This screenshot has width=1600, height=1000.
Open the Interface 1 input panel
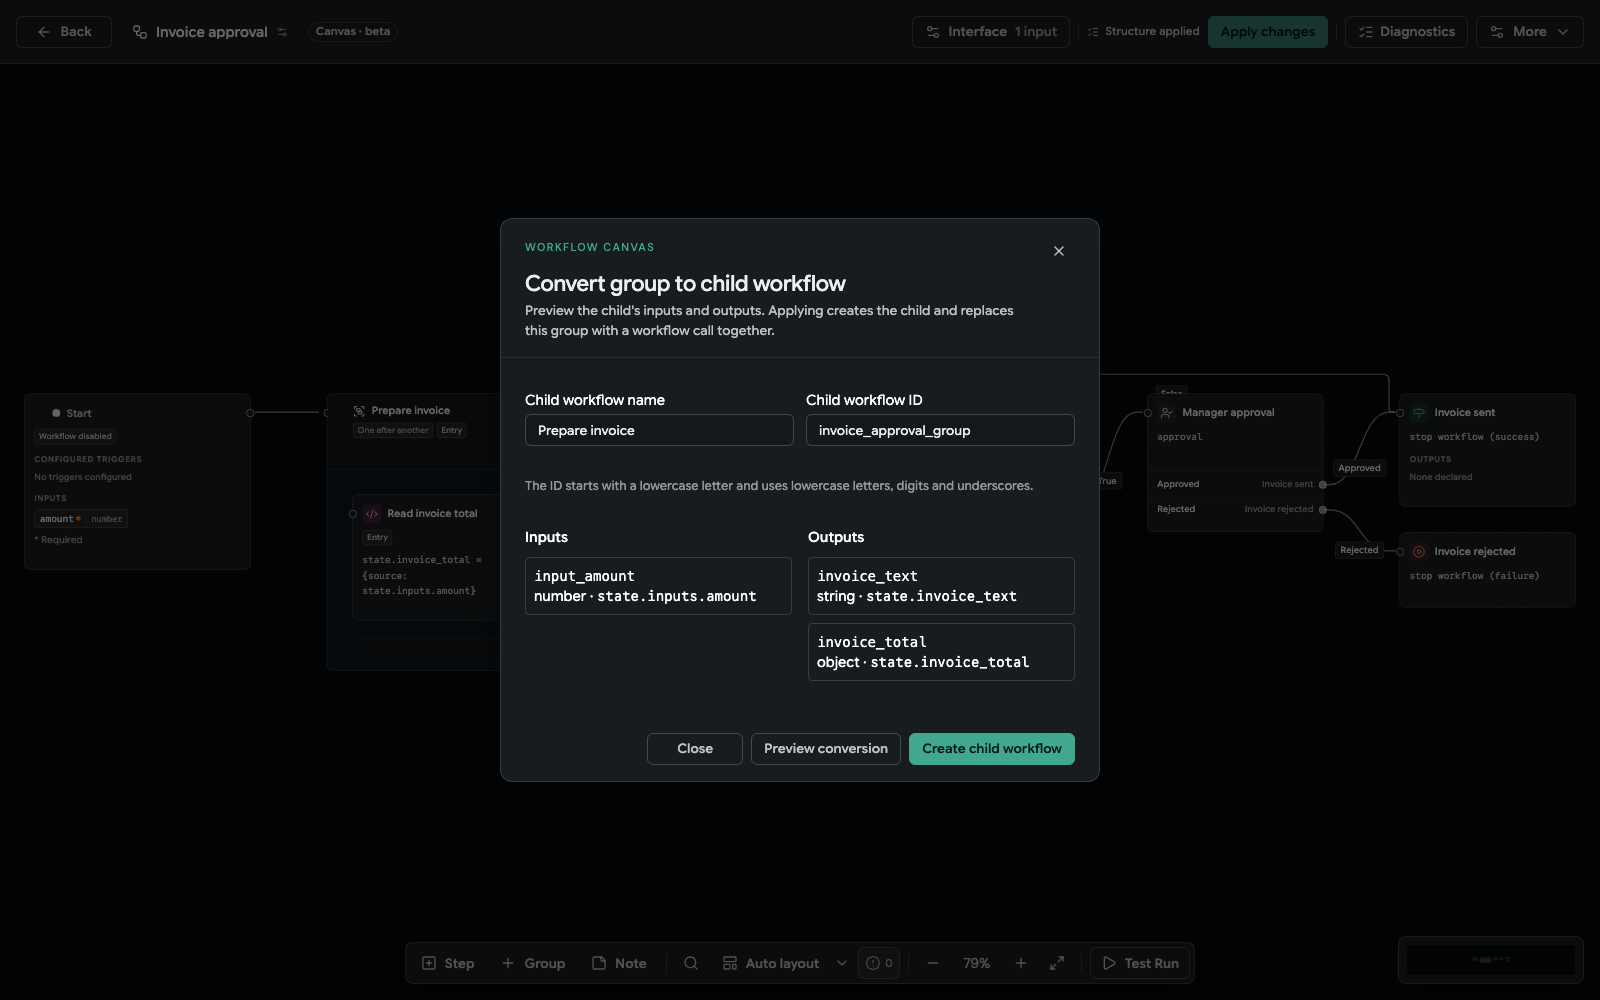tap(991, 32)
